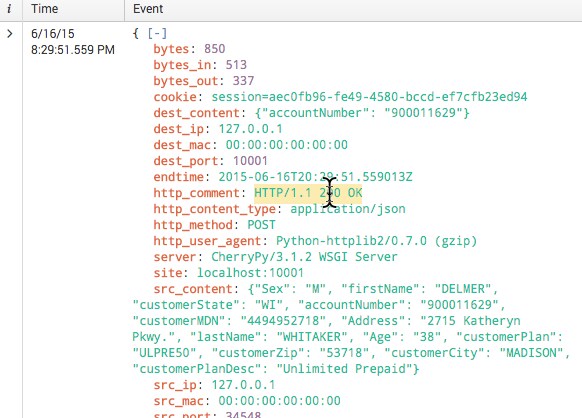The image size is (582, 418).
Task: Collapse the JSON event with the [-] toggle
Action: click(157, 33)
